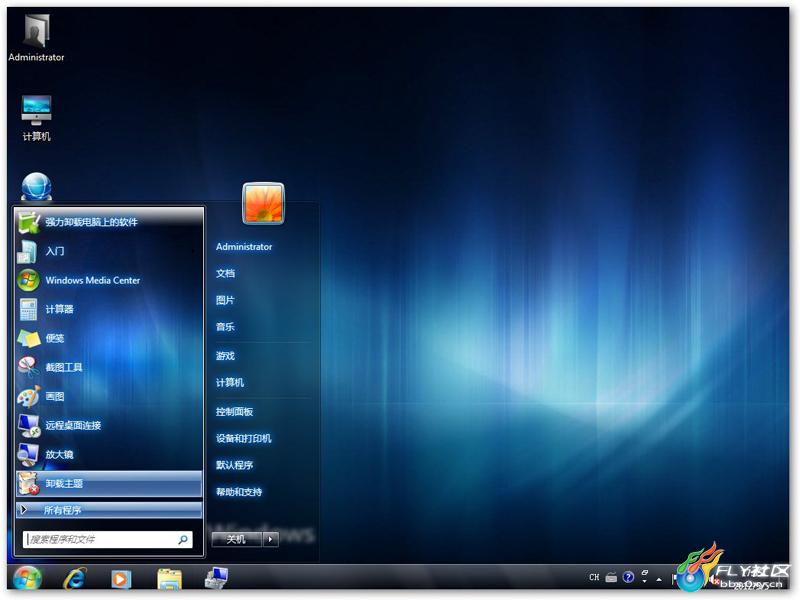Launch Windows Media Player from taskbar

[121, 579]
